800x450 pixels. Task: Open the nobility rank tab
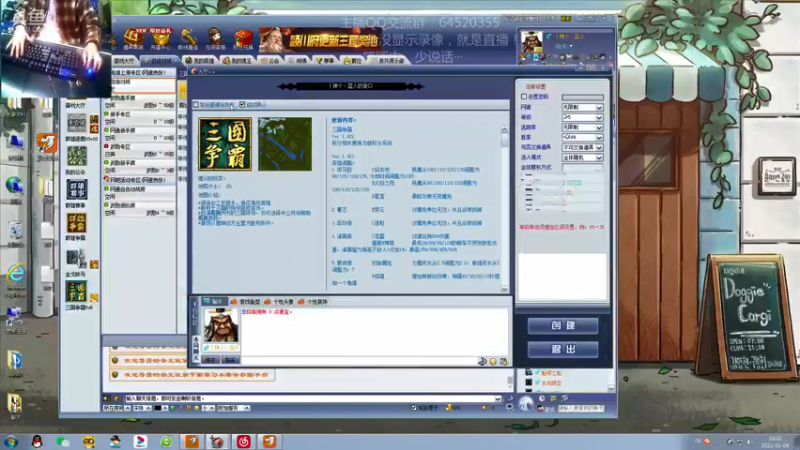352,61
